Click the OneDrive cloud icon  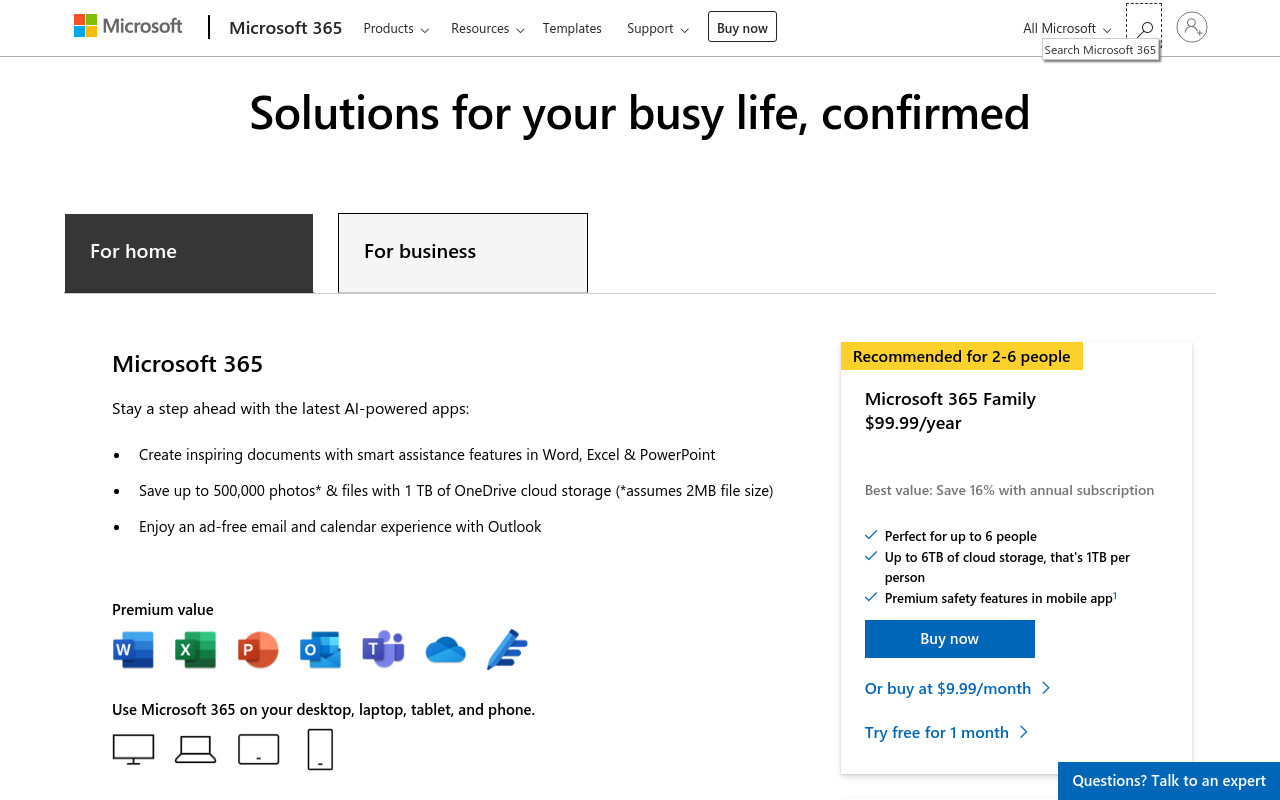point(445,651)
